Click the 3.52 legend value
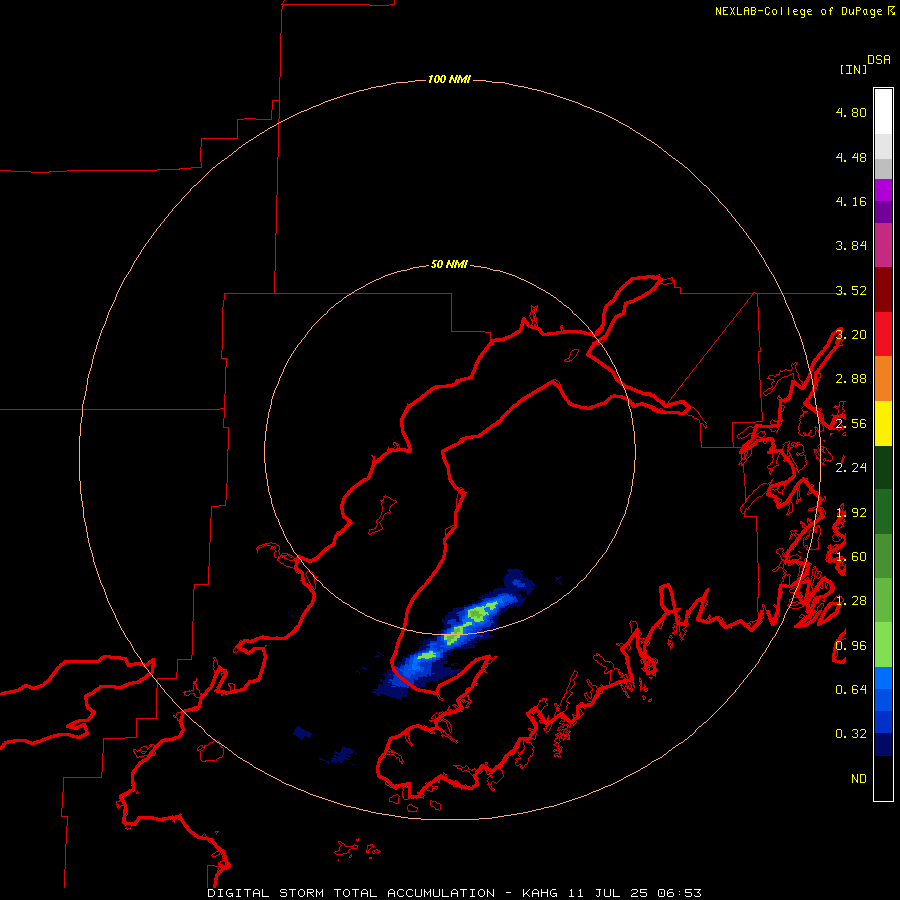900x900 pixels. pyautogui.click(x=851, y=290)
